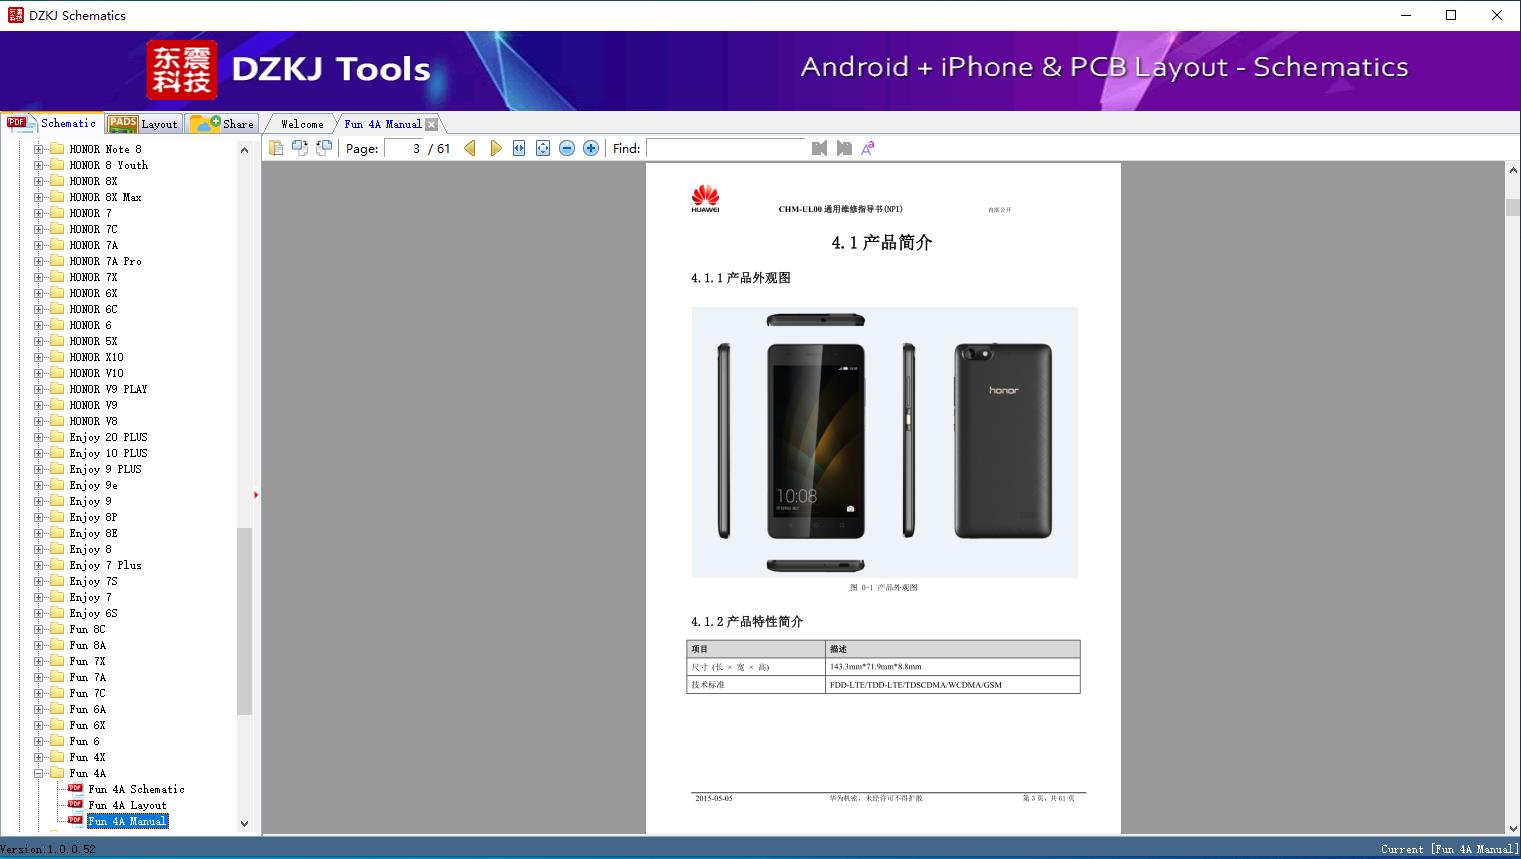Collapse the Fun 4A node
The width and height of the screenshot is (1521, 859).
pos(39,773)
